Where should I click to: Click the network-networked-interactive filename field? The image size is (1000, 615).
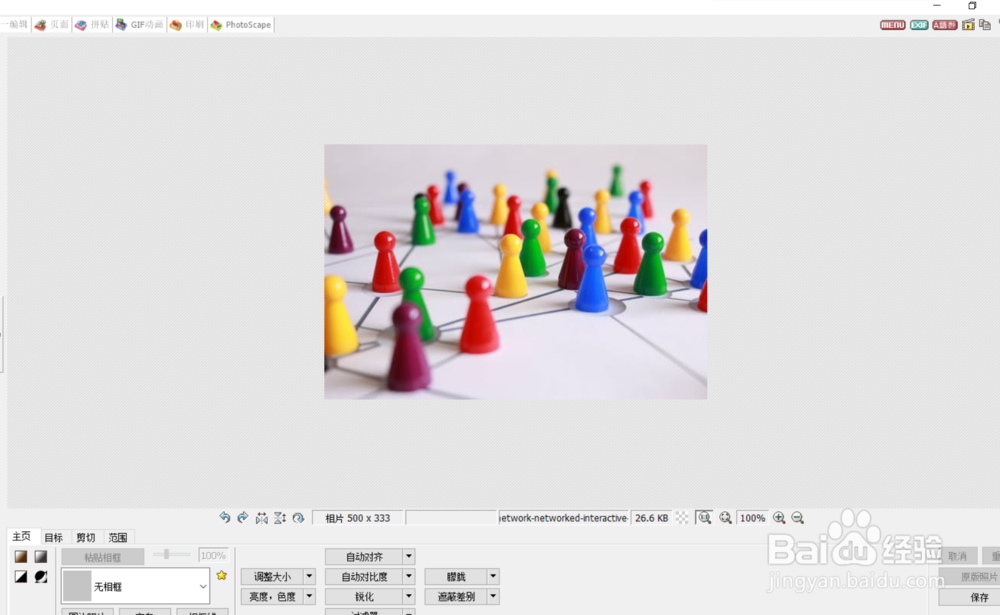563,518
